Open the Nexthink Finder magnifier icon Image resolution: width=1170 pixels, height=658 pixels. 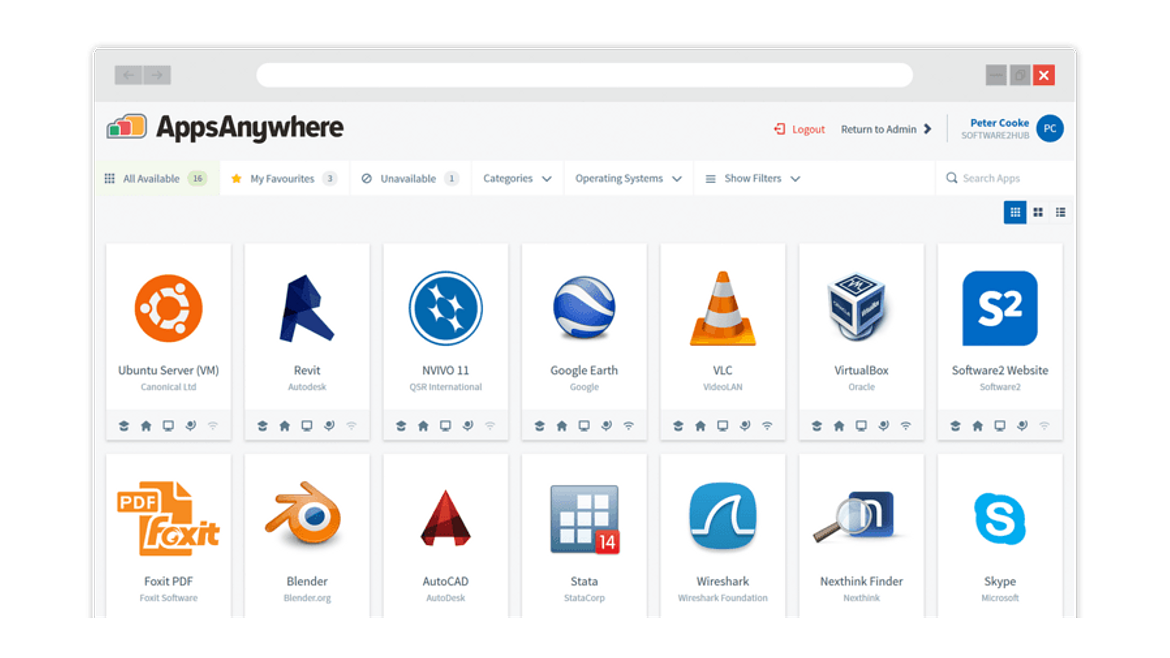855,516
